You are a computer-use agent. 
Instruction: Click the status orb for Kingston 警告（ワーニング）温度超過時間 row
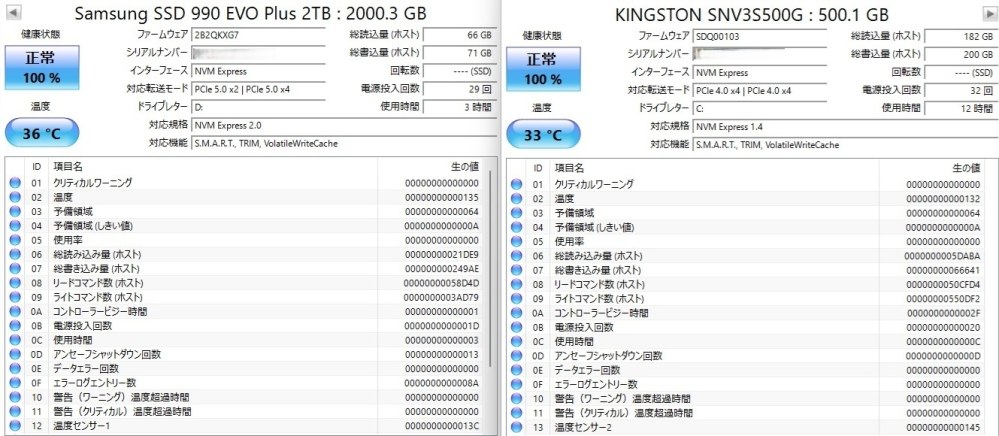pyautogui.click(x=517, y=399)
